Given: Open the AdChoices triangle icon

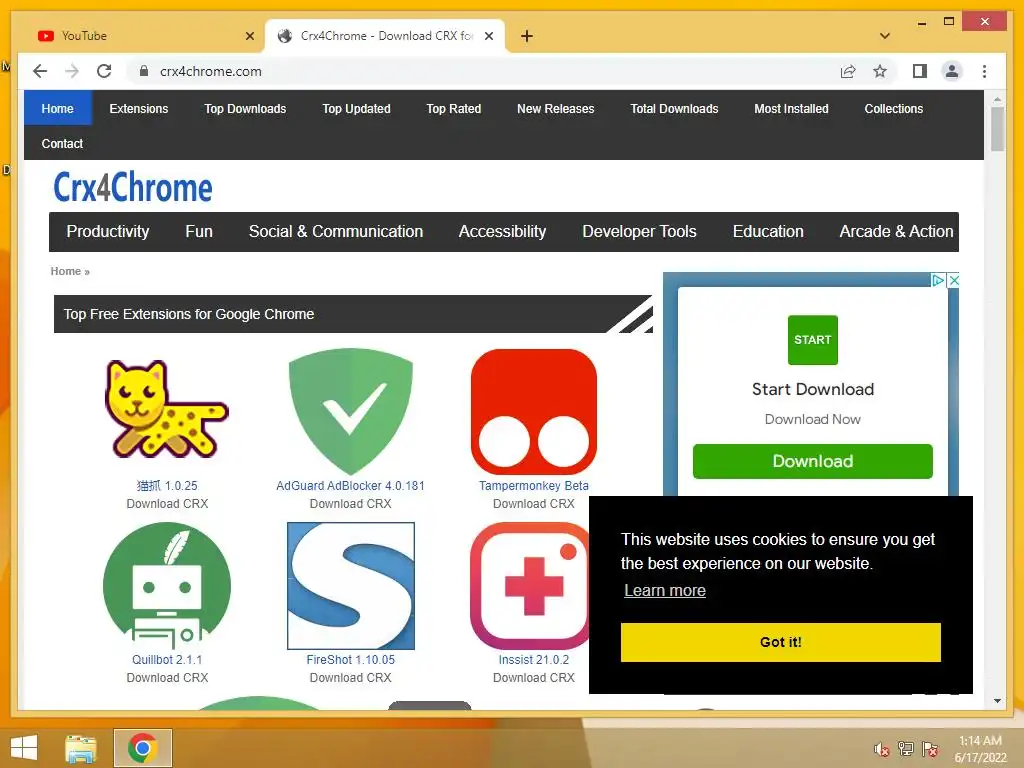Looking at the screenshot, I should pos(938,280).
